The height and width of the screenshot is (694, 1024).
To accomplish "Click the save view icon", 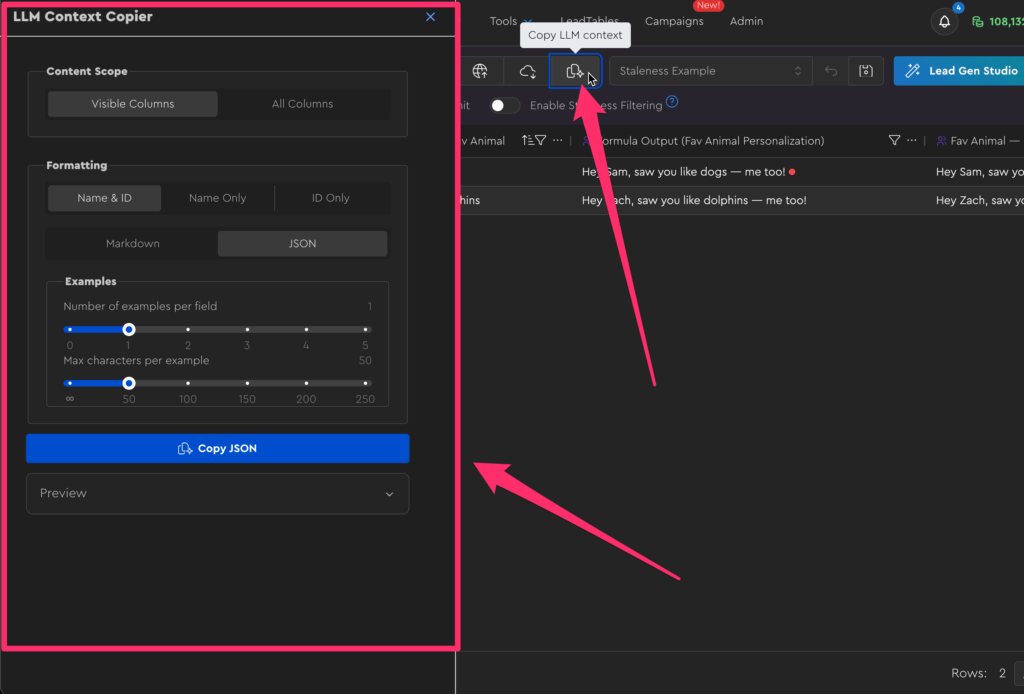I will coord(866,71).
